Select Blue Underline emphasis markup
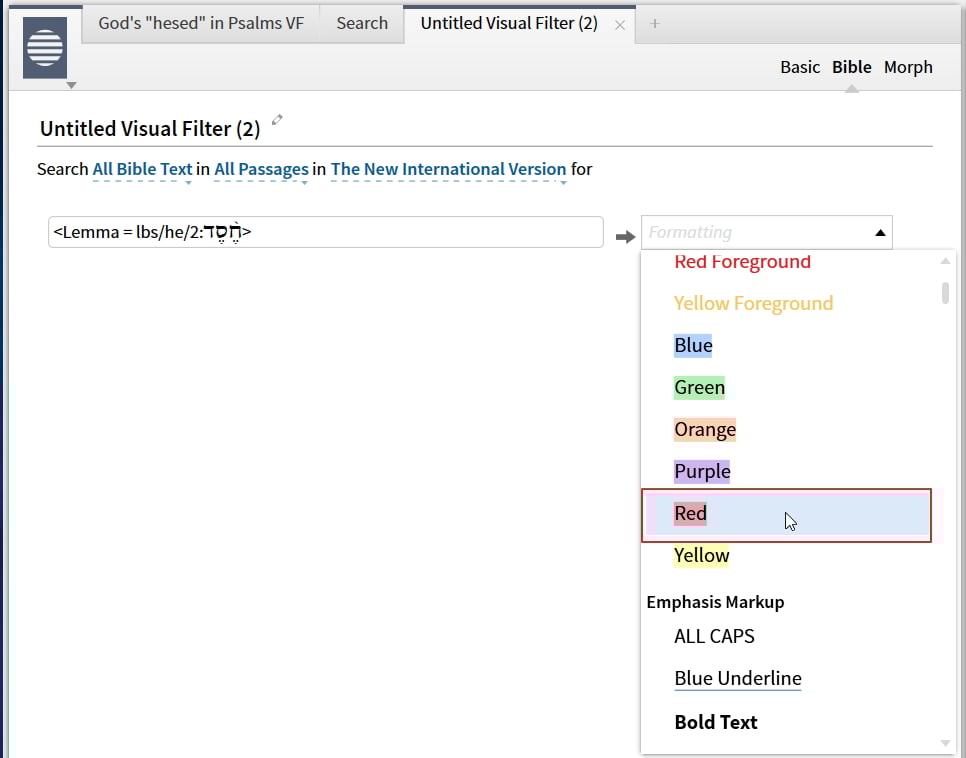966x758 pixels. (738, 678)
